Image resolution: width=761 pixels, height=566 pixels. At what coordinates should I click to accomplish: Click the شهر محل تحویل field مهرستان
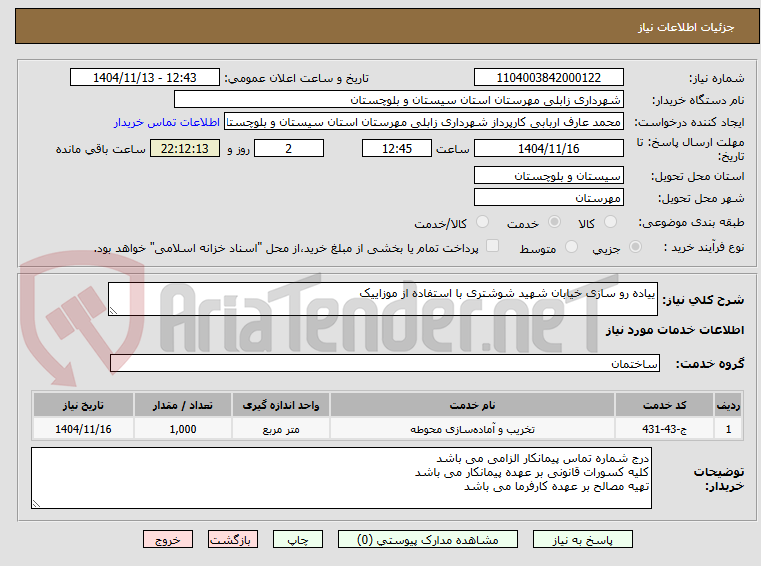pyautogui.click(x=548, y=198)
